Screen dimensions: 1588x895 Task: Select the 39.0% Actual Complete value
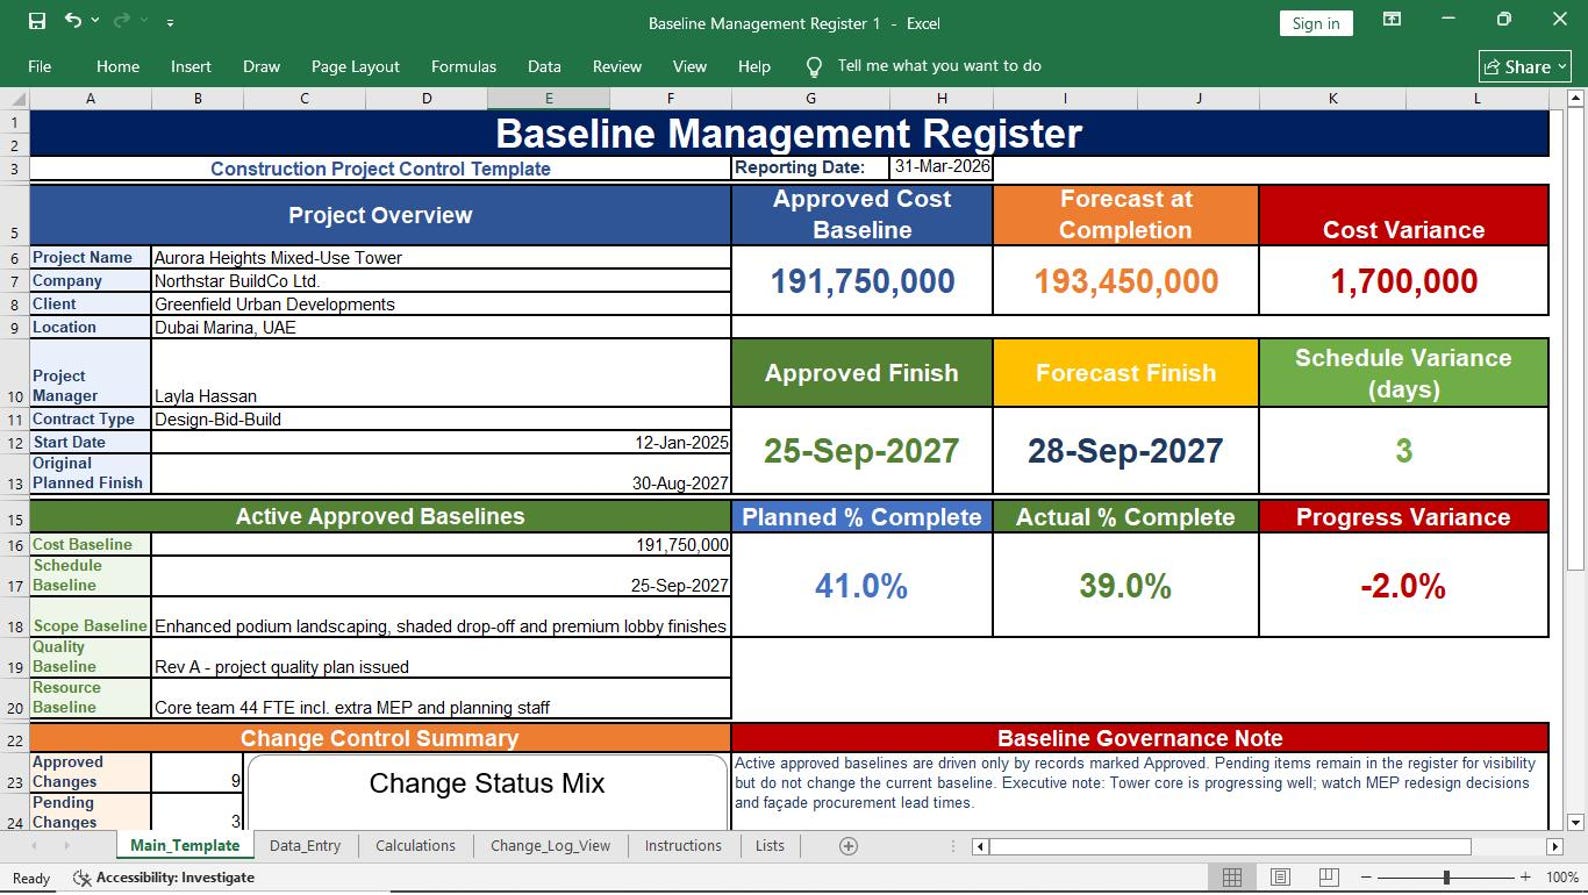1126,586
